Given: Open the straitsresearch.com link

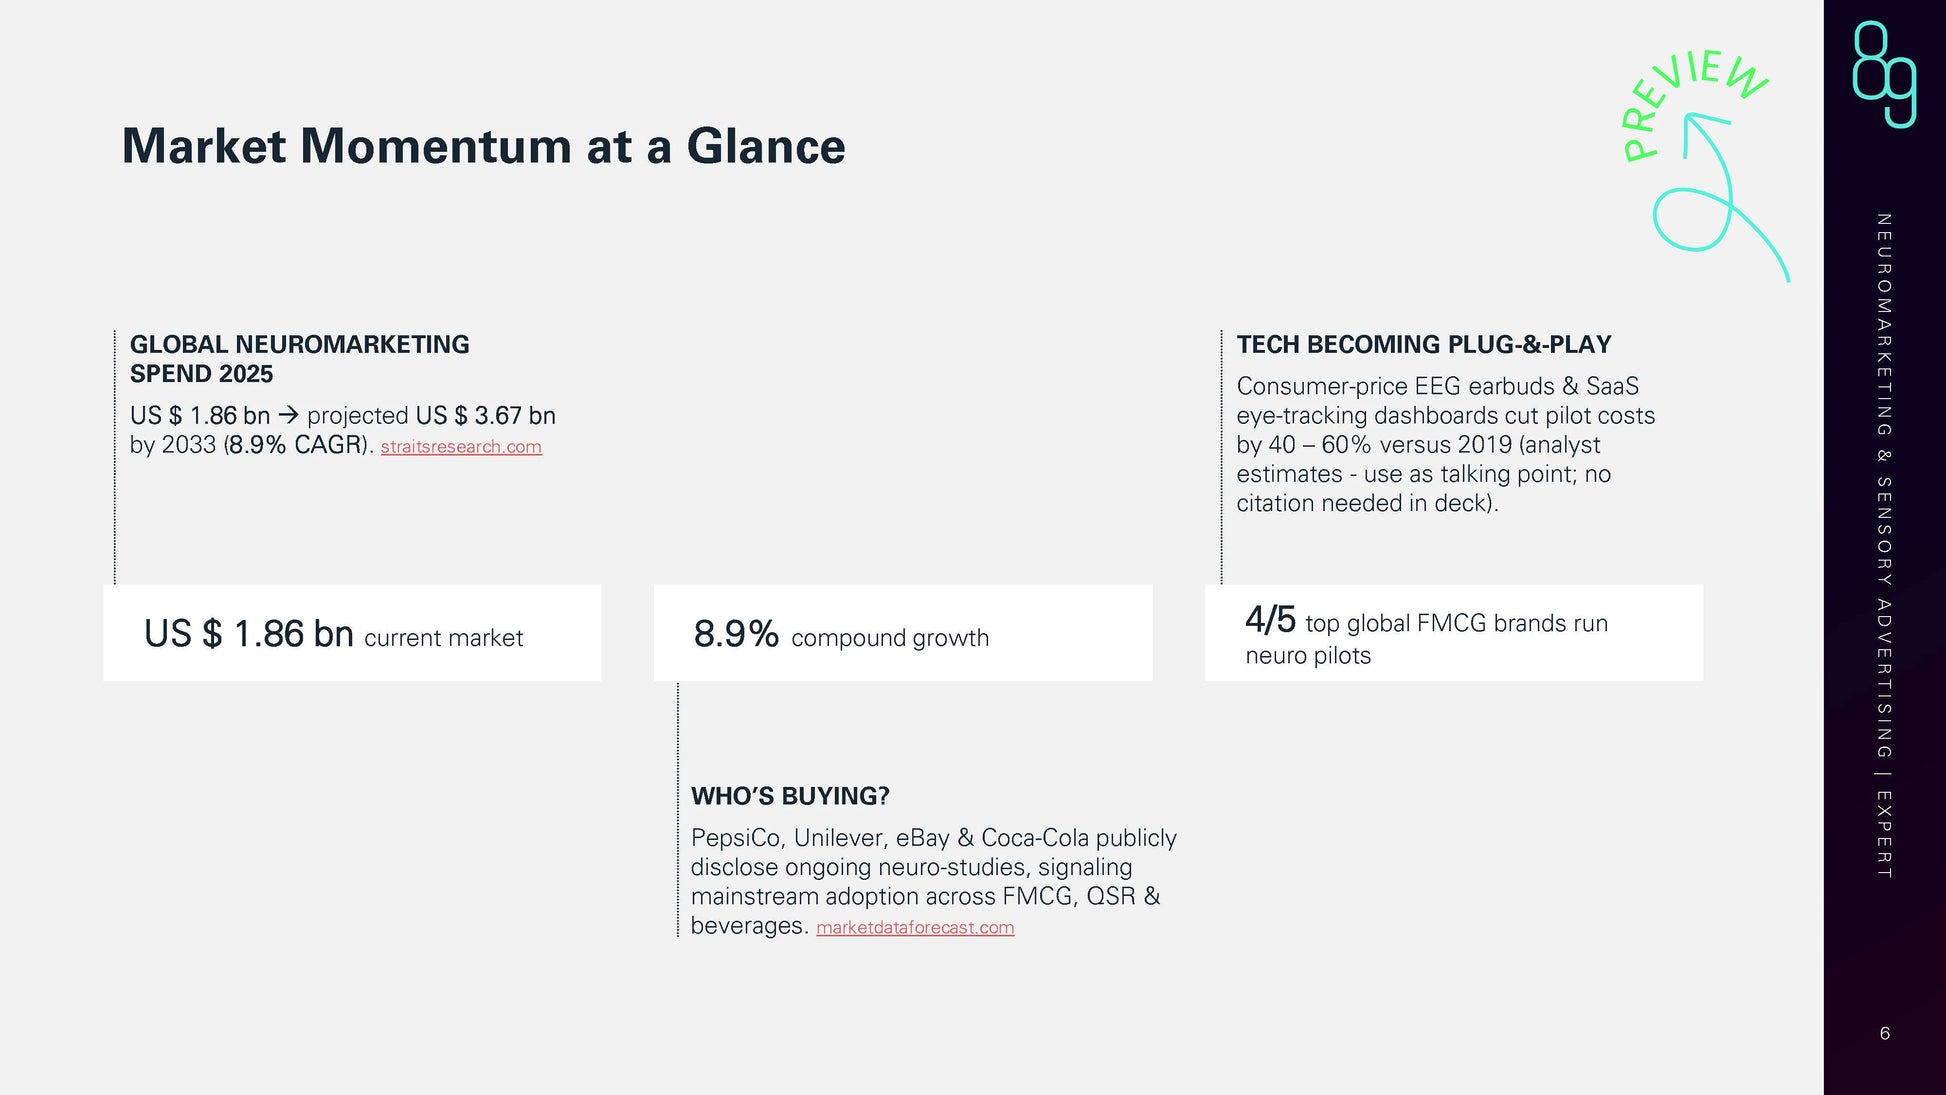Looking at the screenshot, I should 460,447.
